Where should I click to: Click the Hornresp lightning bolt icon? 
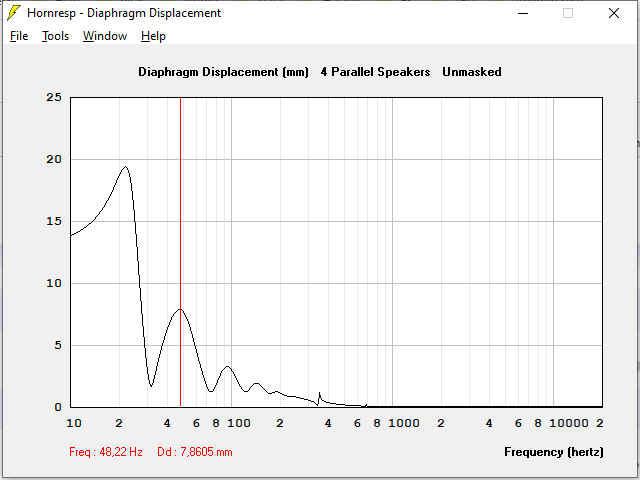coord(14,13)
